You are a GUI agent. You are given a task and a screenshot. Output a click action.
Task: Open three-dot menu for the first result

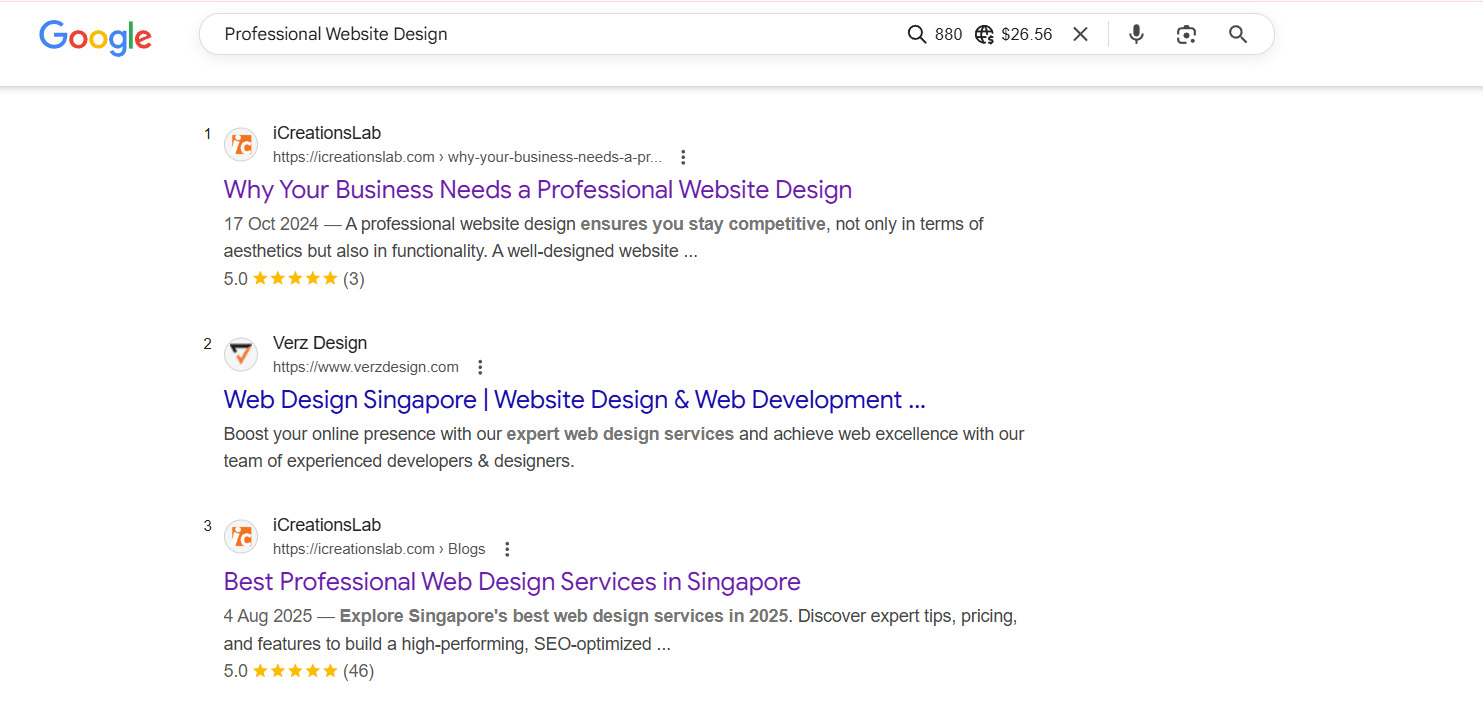pos(683,157)
